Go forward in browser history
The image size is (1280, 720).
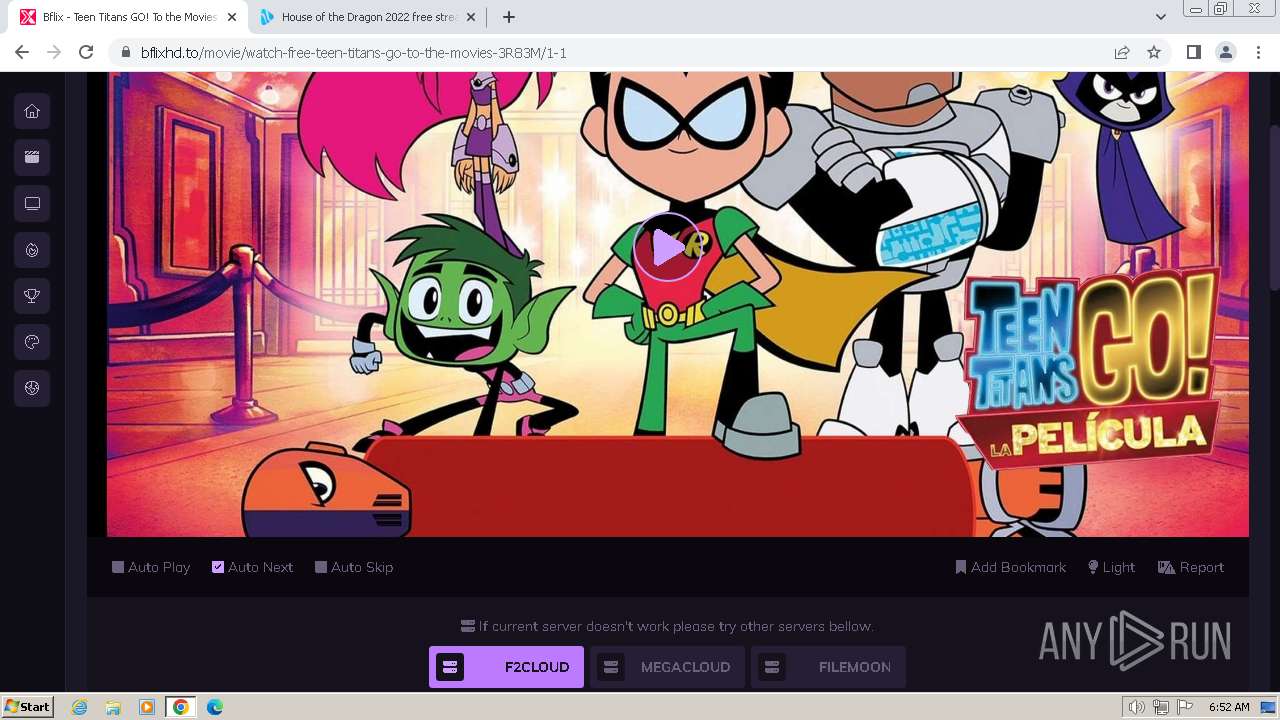54,52
